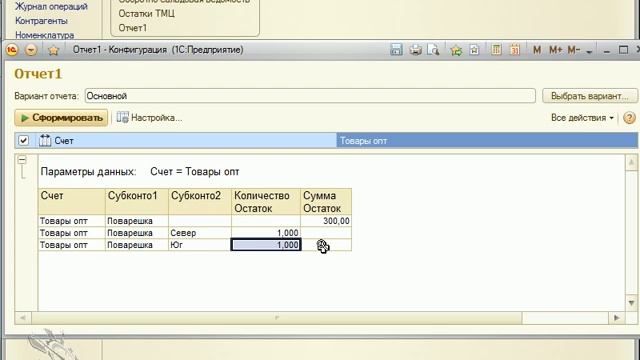Screen dimensions: 640x360
Task: Click Товары опт in the first table row
Action: tap(72, 221)
